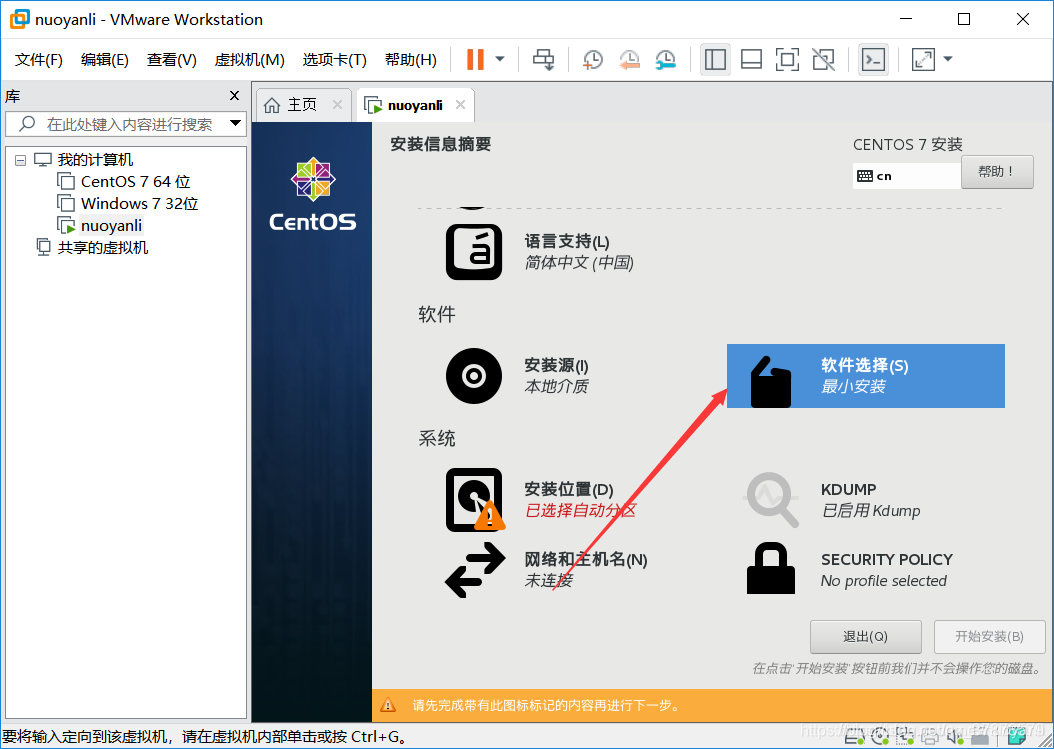Open 网络和主机名(N) arrows icon
The image size is (1054, 749).
pyautogui.click(x=475, y=570)
